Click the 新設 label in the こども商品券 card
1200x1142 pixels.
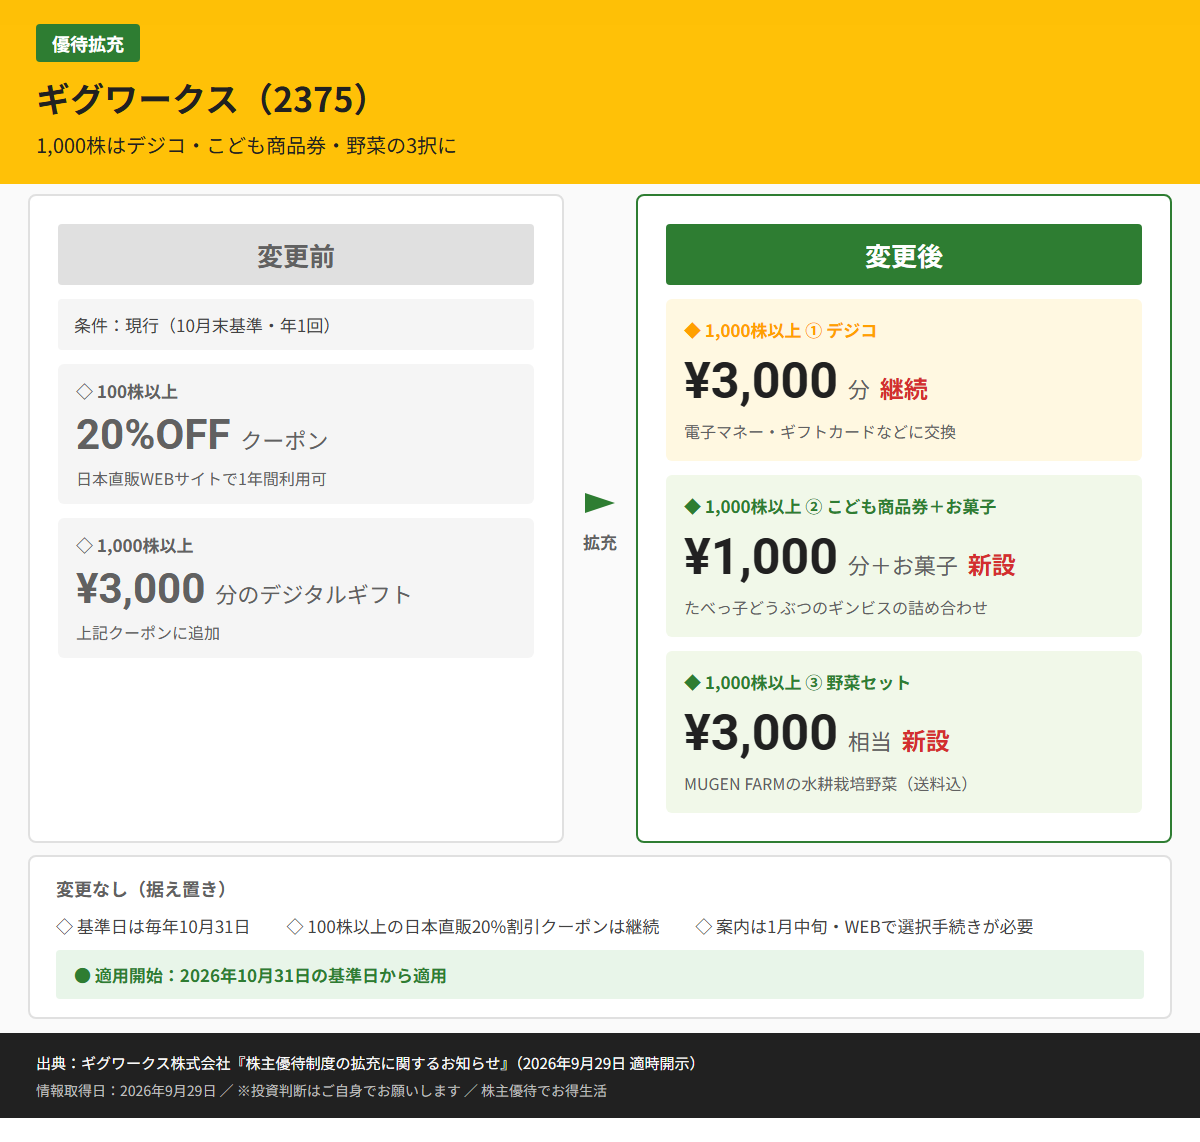(991, 565)
